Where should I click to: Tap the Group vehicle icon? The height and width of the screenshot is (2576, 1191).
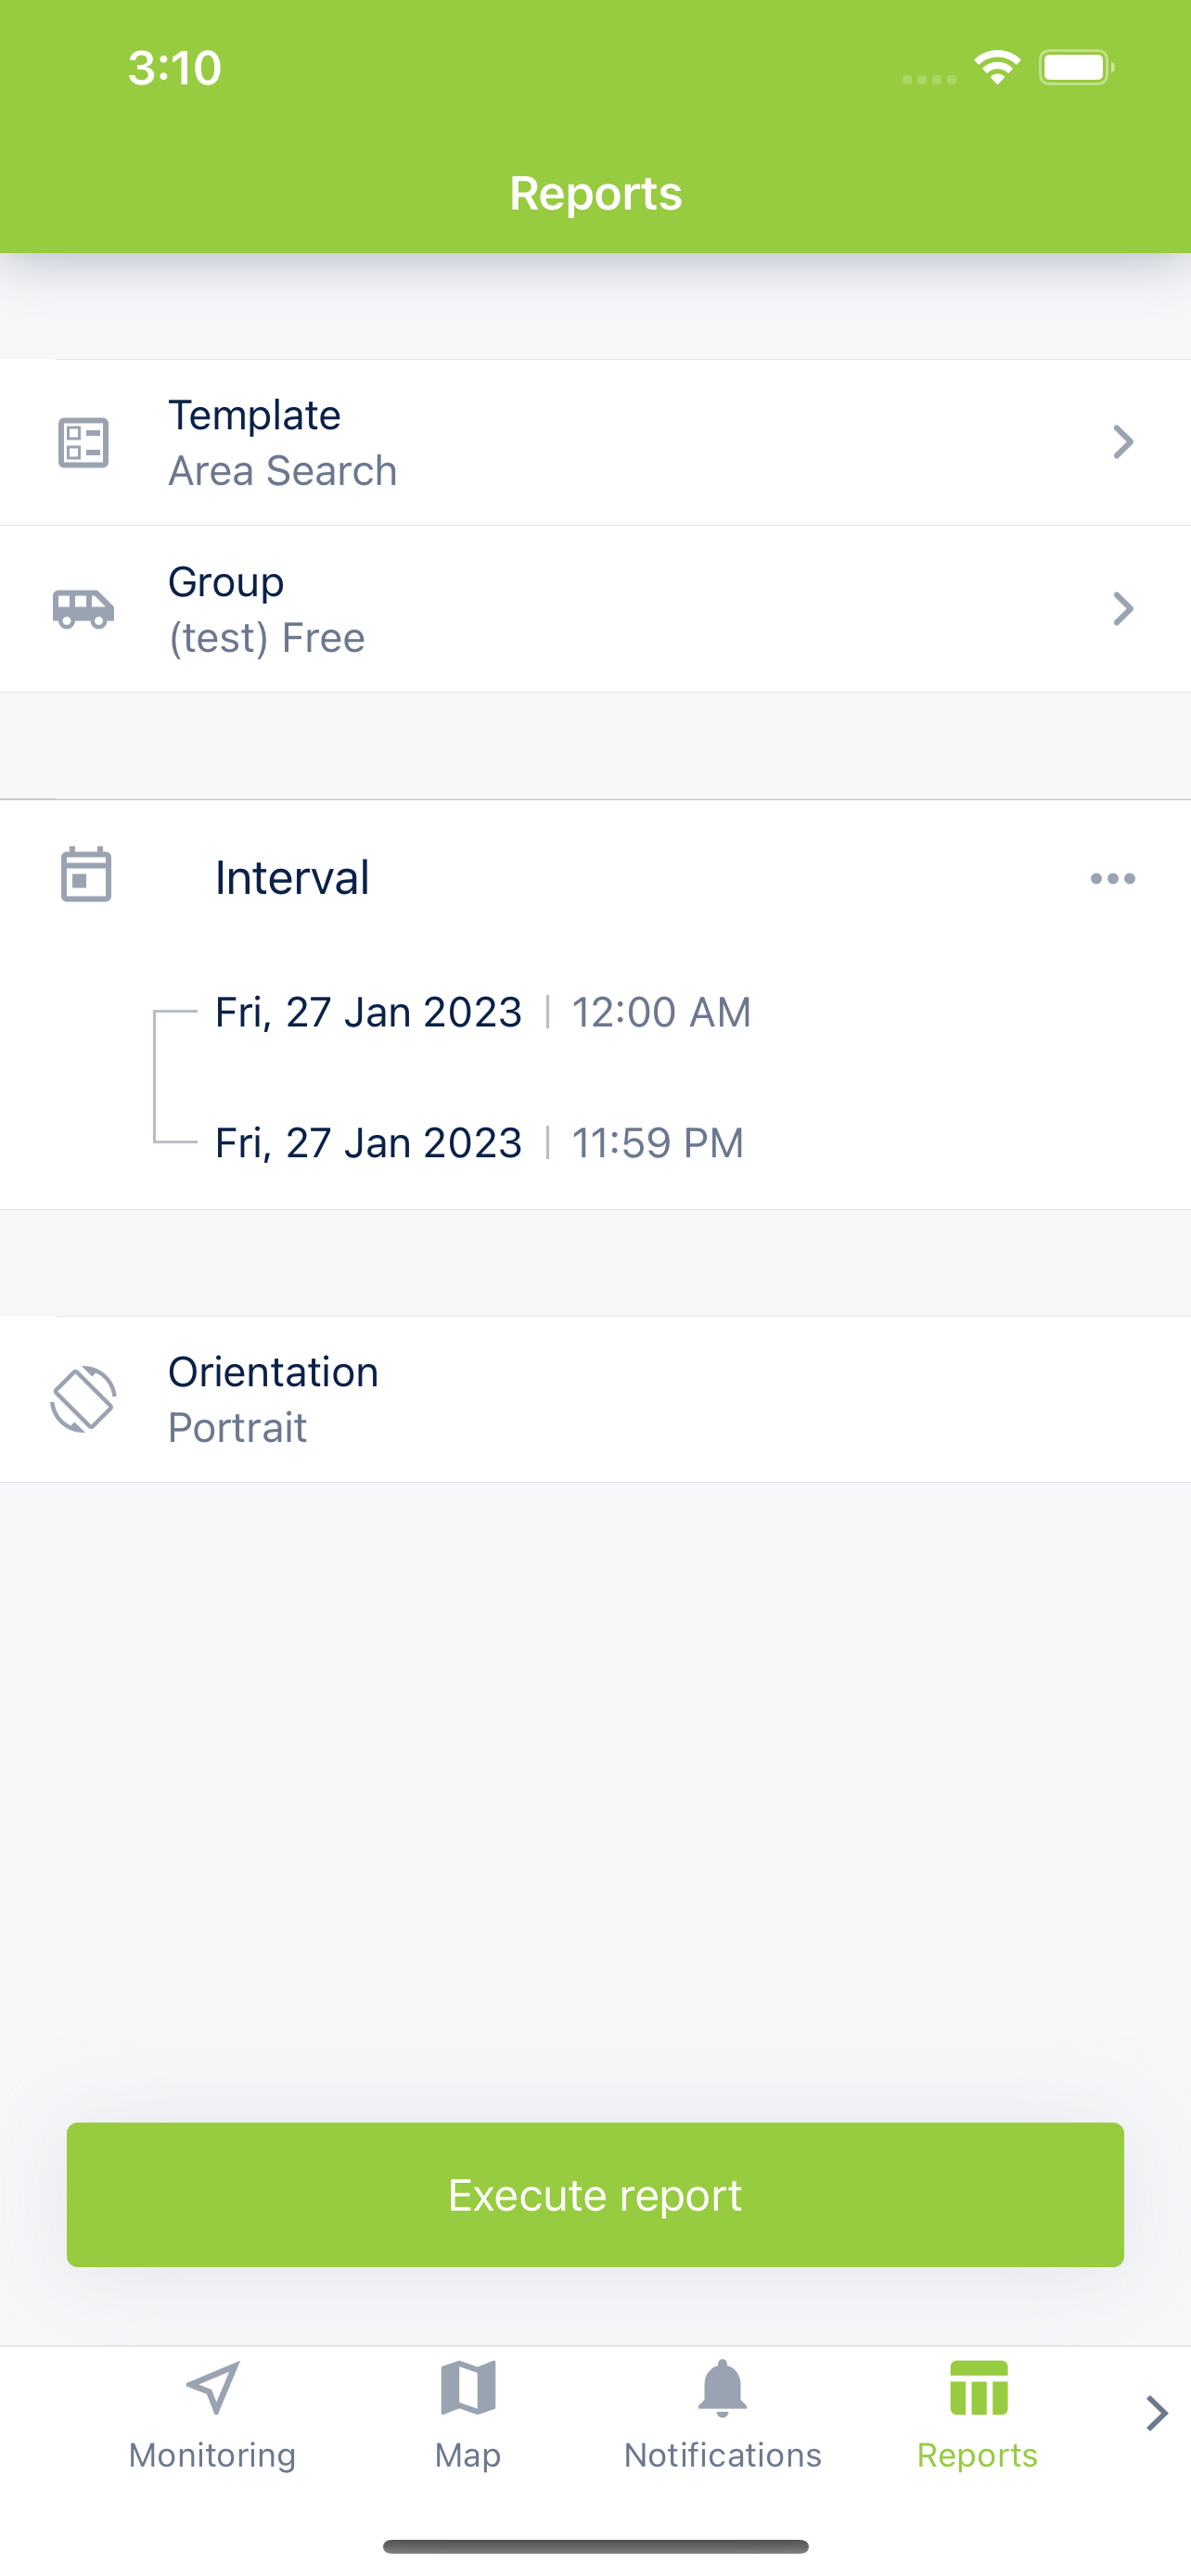(83, 609)
